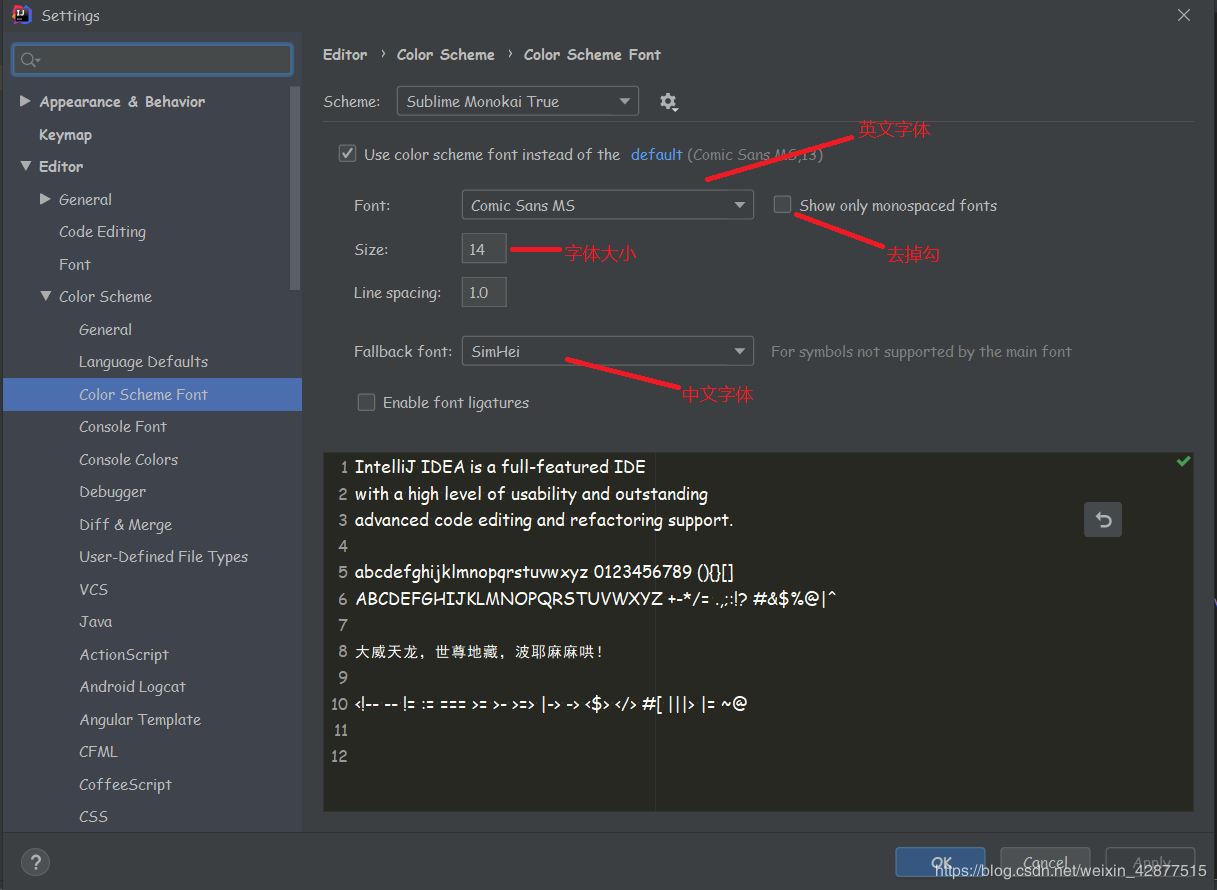Close the Settings window
1217x890 pixels.
coord(1183,15)
